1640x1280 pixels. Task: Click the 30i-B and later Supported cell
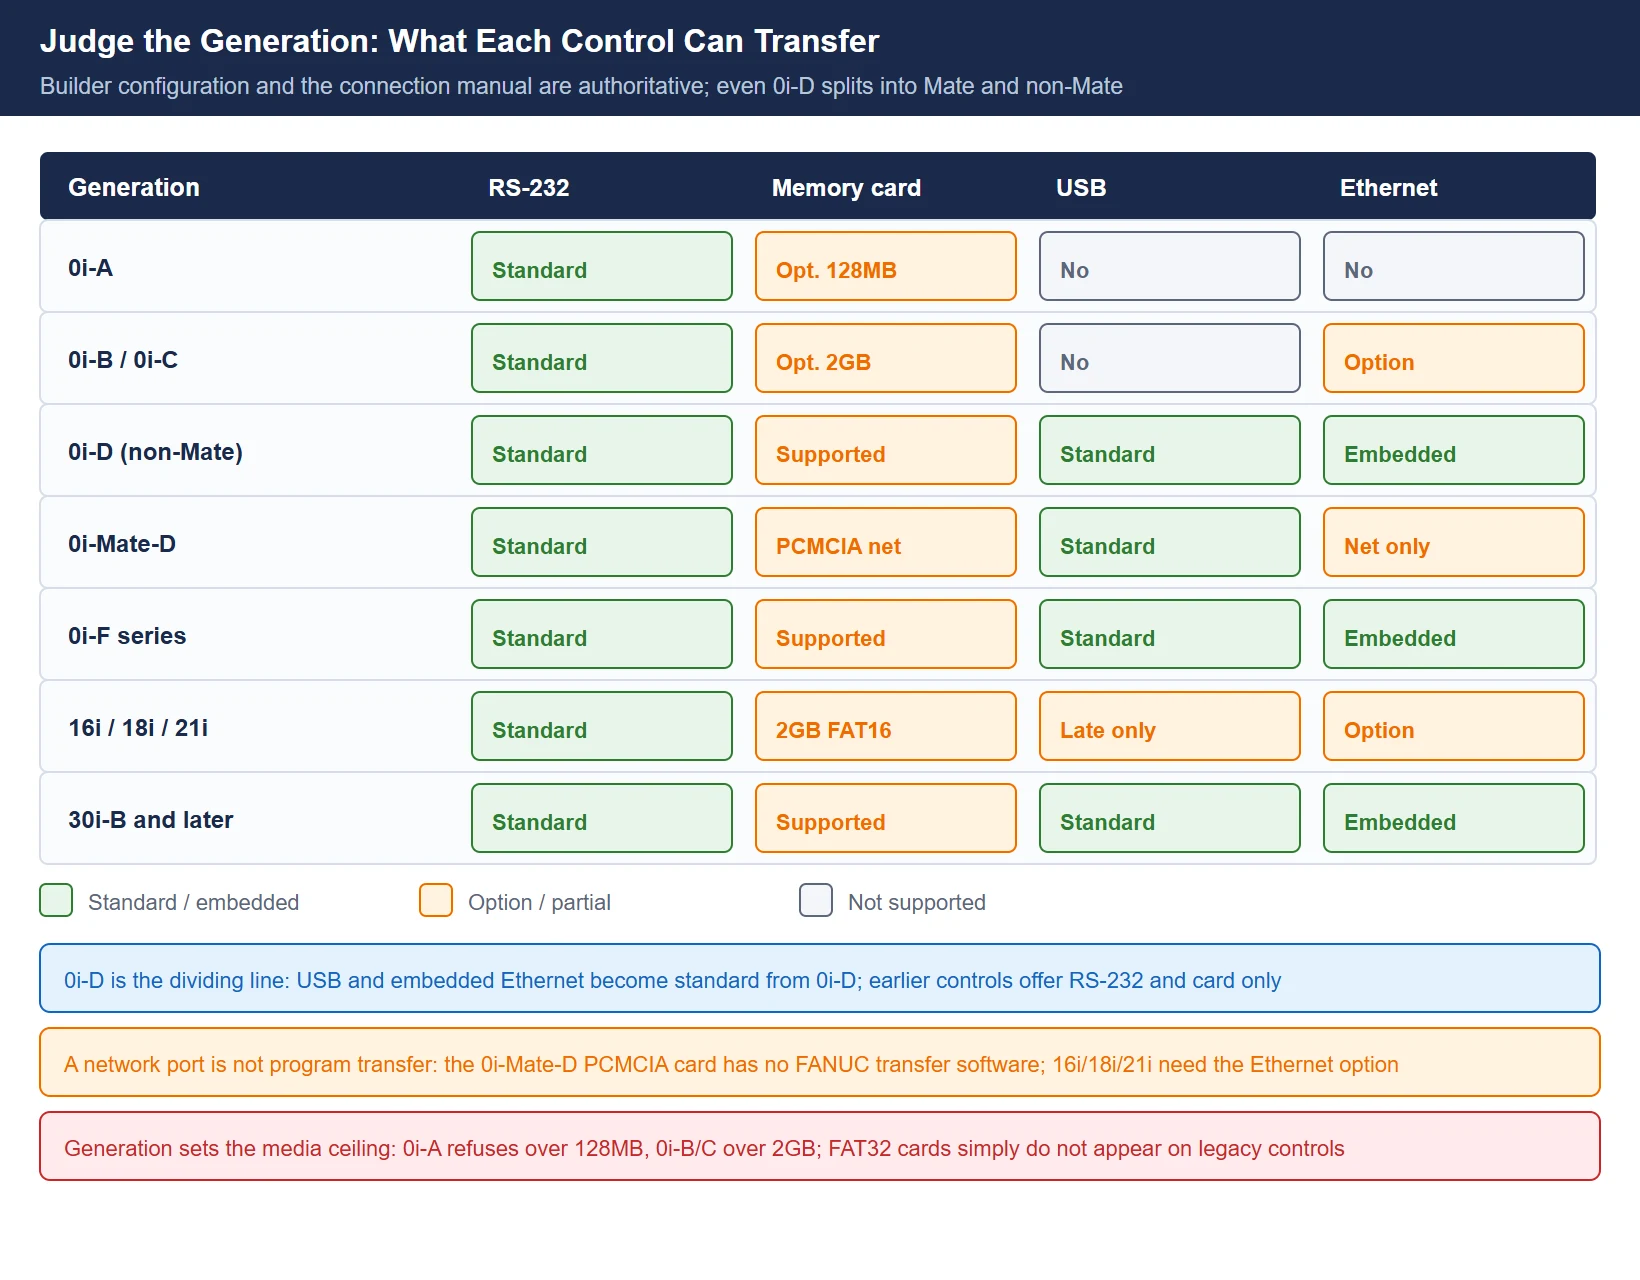[x=886, y=818]
